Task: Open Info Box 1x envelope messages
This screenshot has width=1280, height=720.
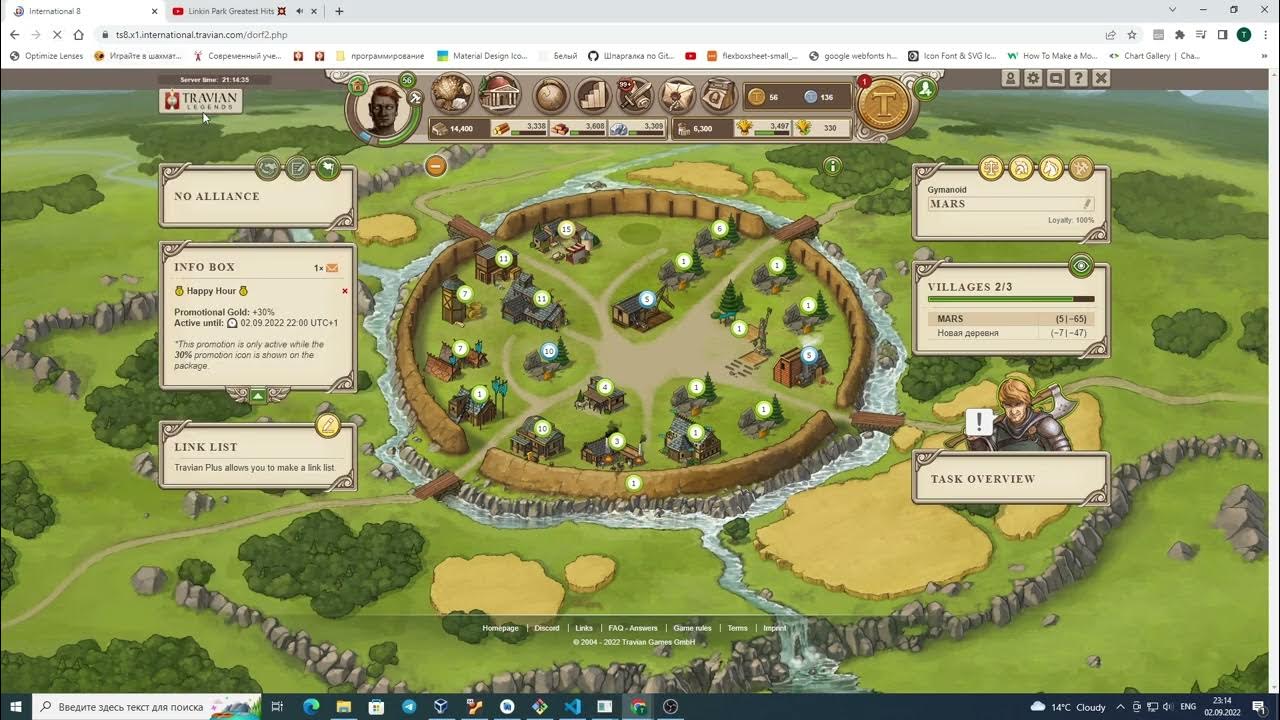Action: tap(326, 268)
